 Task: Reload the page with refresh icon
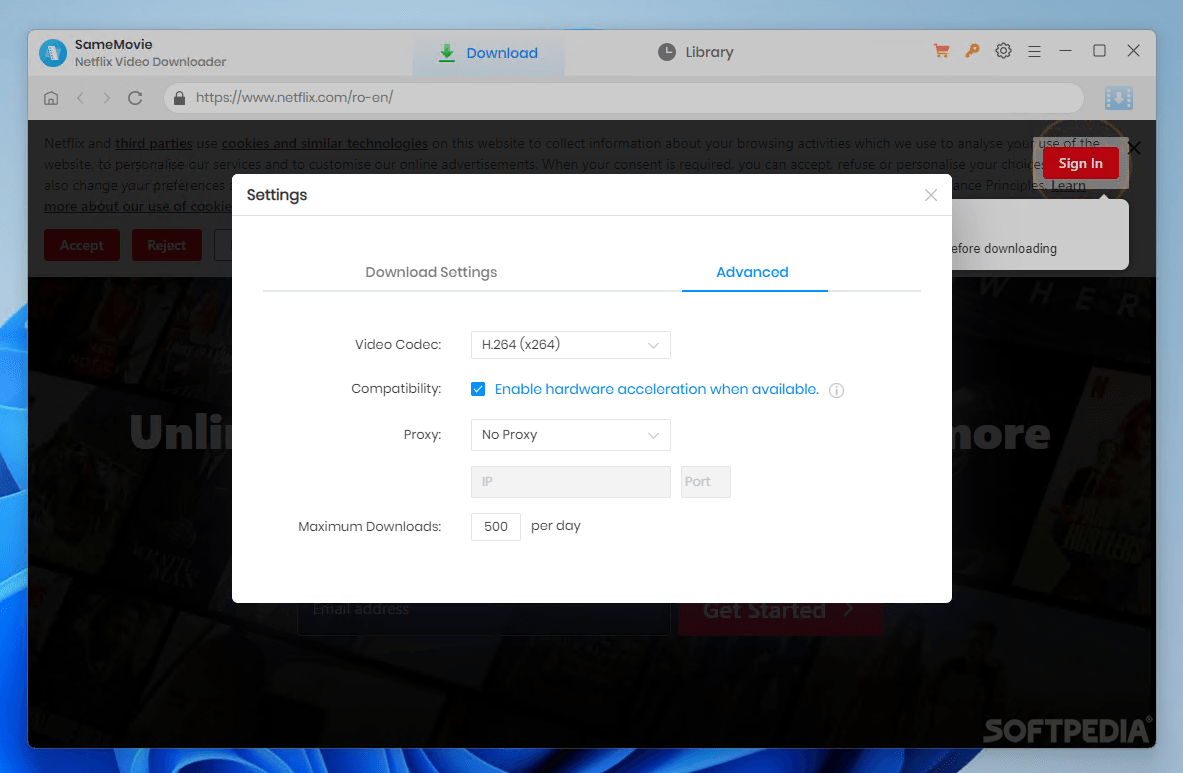[135, 98]
